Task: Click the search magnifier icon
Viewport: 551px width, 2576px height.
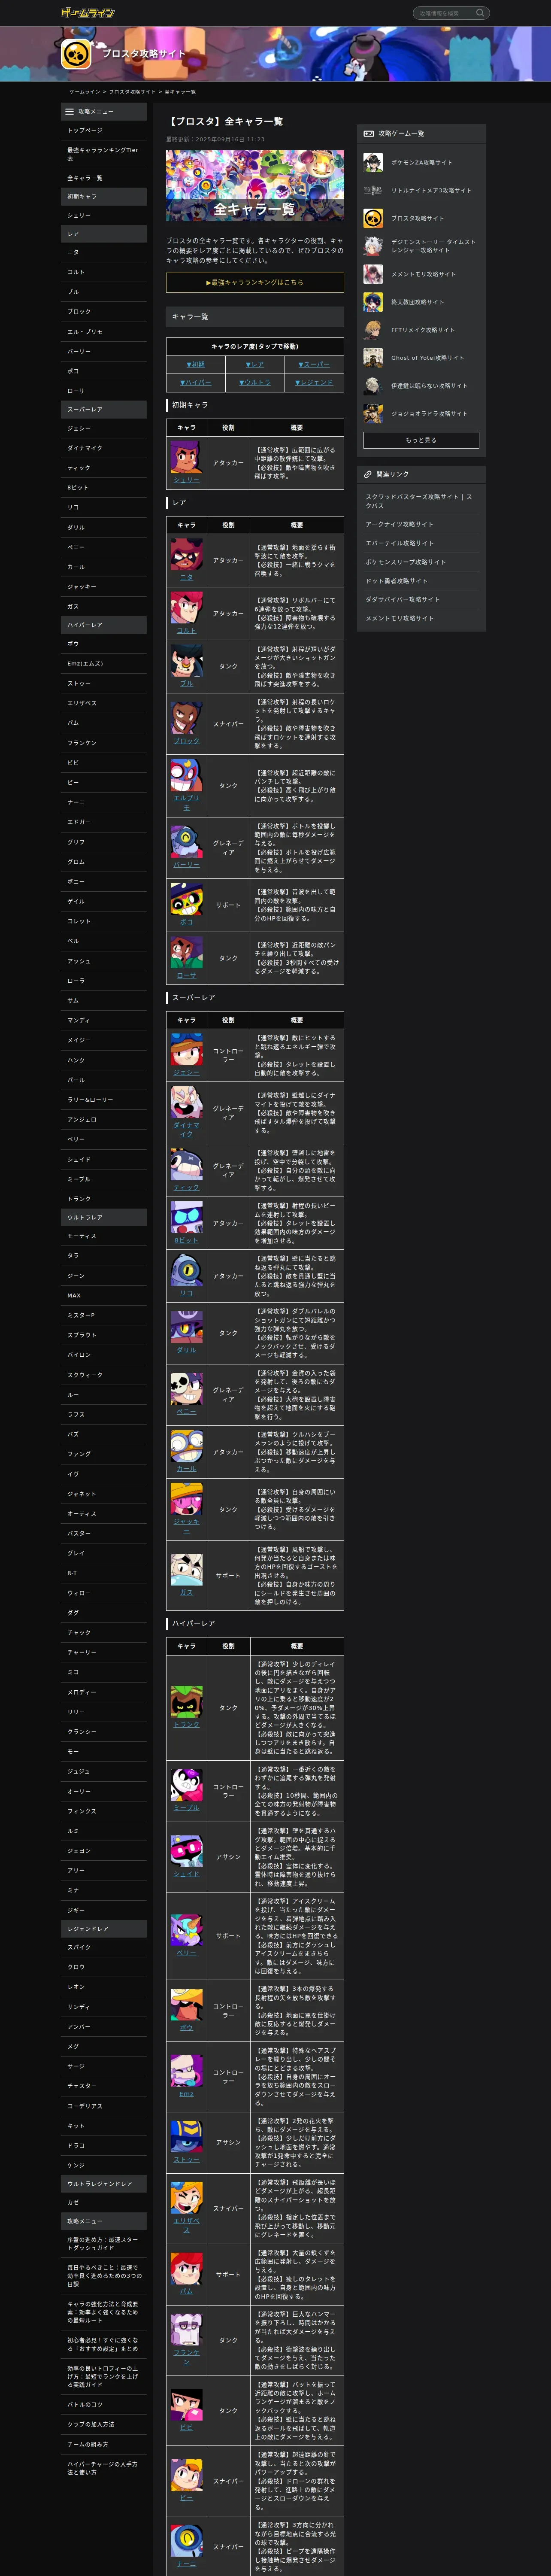Action: click(x=480, y=13)
